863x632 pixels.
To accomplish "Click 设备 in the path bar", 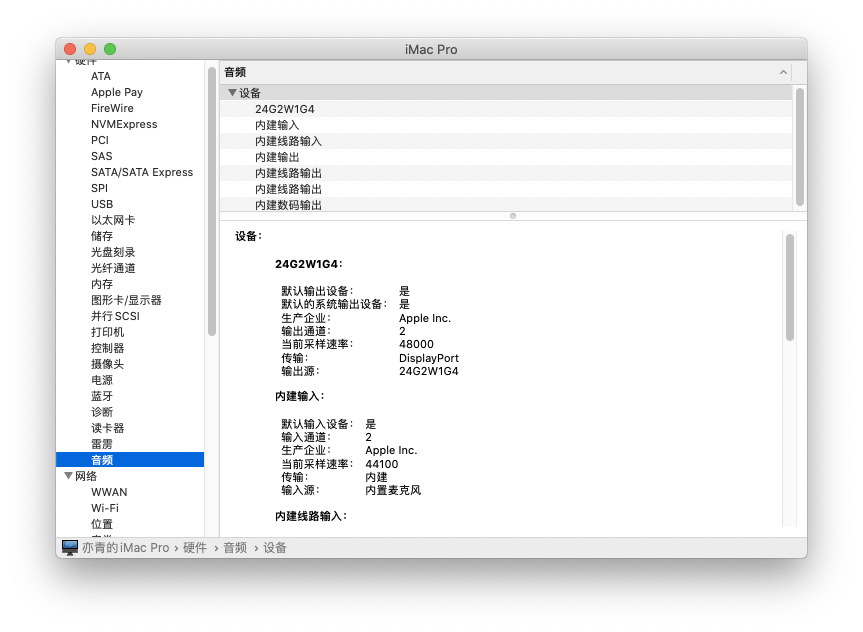I will (x=275, y=547).
